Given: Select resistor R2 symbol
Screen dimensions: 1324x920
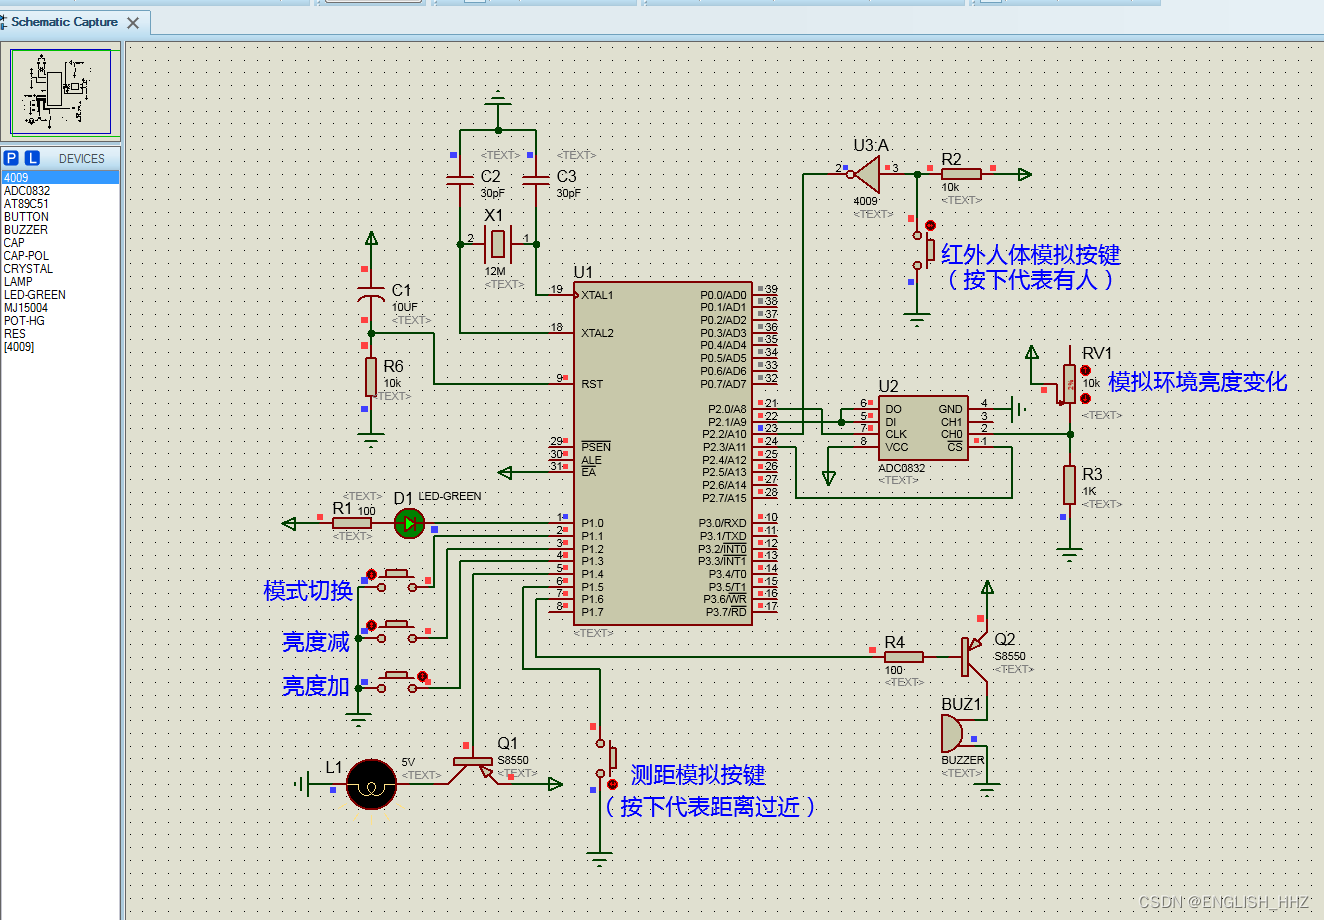Looking at the screenshot, I should click(961, 174).
